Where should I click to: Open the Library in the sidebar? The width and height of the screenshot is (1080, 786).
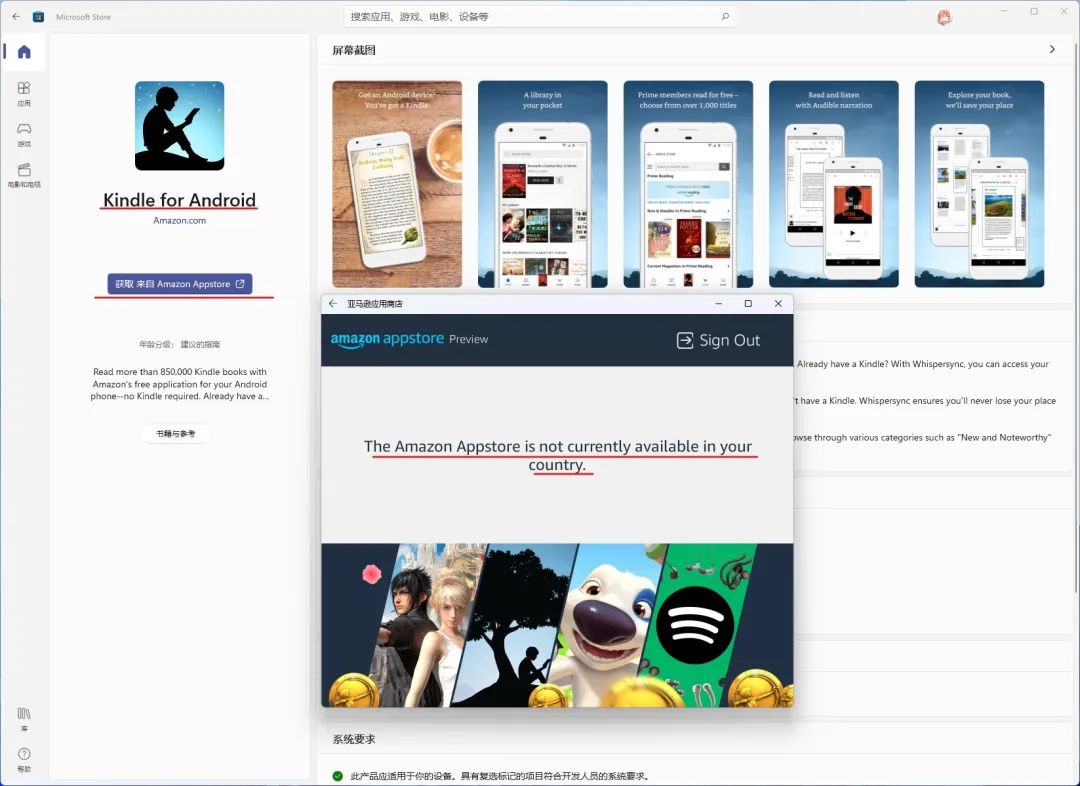(x=24, y=719)
